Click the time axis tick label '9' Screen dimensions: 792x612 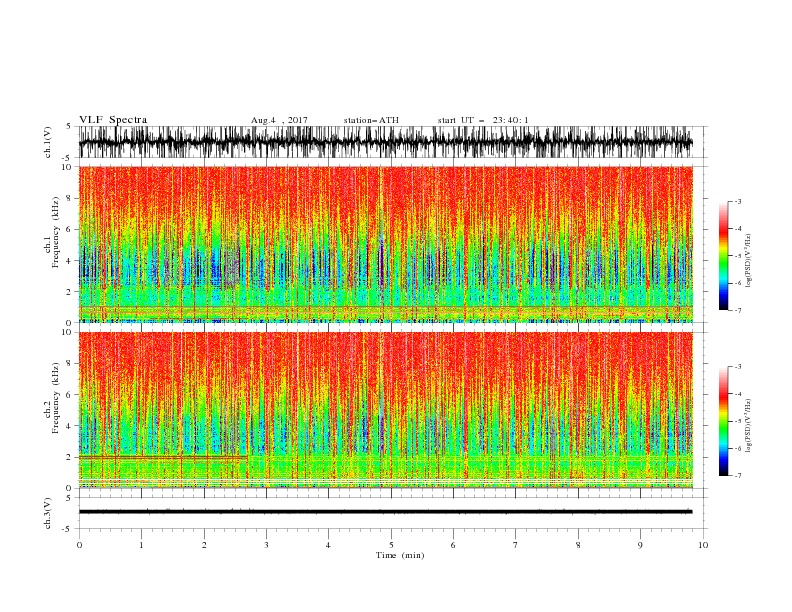640,545
